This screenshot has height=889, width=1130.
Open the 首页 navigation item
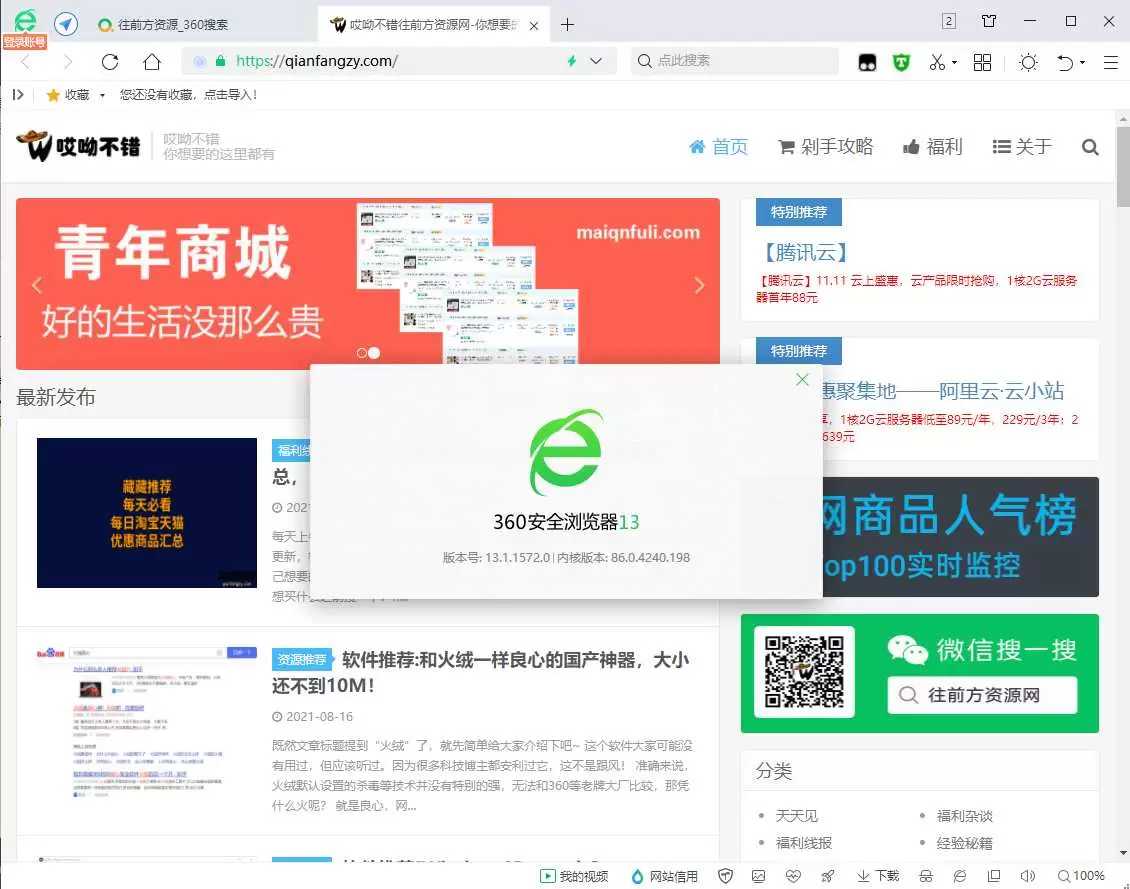719,147
